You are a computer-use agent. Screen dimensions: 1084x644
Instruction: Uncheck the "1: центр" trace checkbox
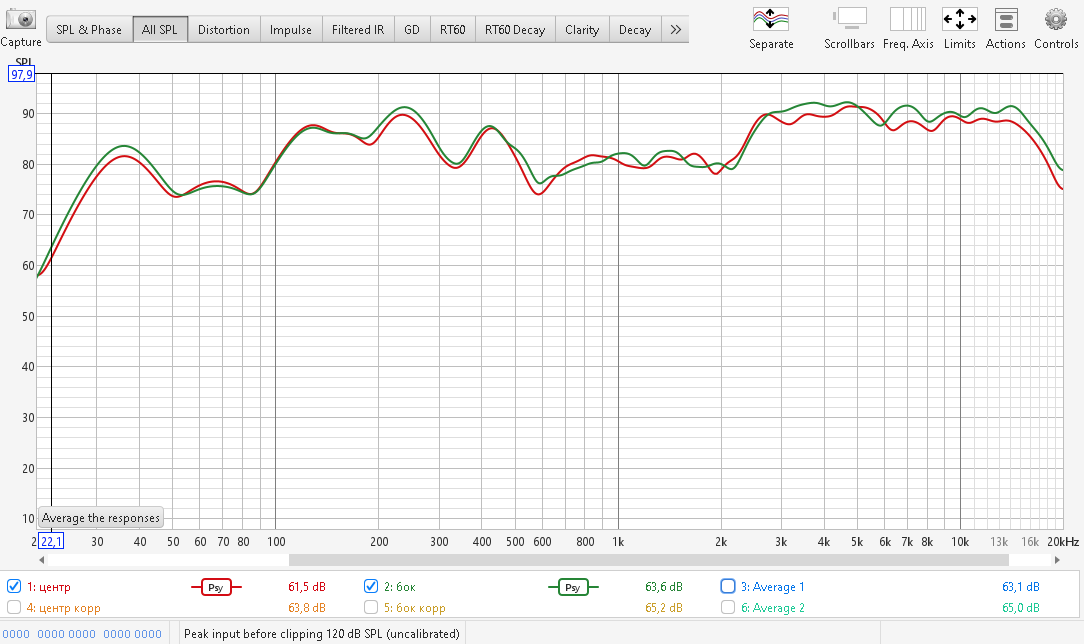pyautogui.click(x=14, y=586)
